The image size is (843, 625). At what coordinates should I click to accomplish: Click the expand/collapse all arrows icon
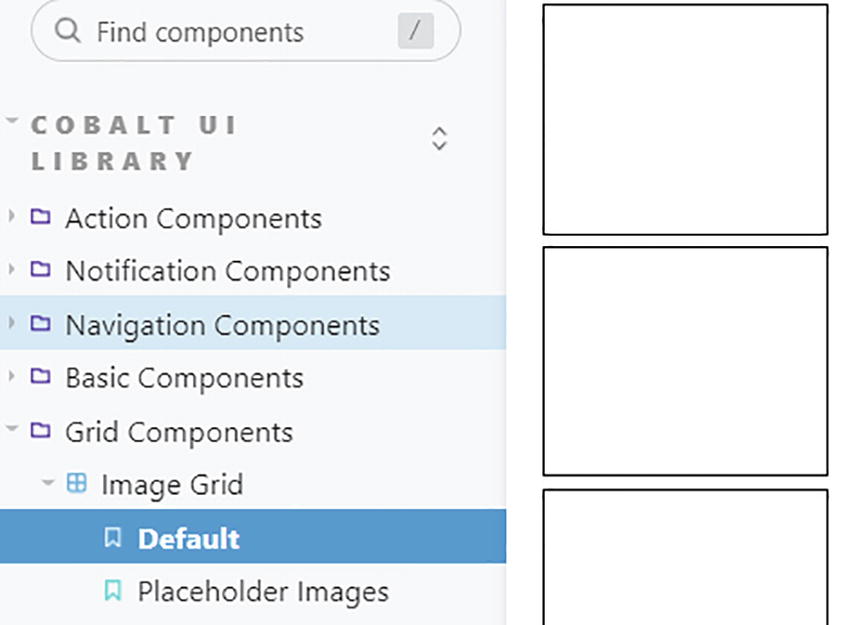pyautogui.click(x=439, y=139)
